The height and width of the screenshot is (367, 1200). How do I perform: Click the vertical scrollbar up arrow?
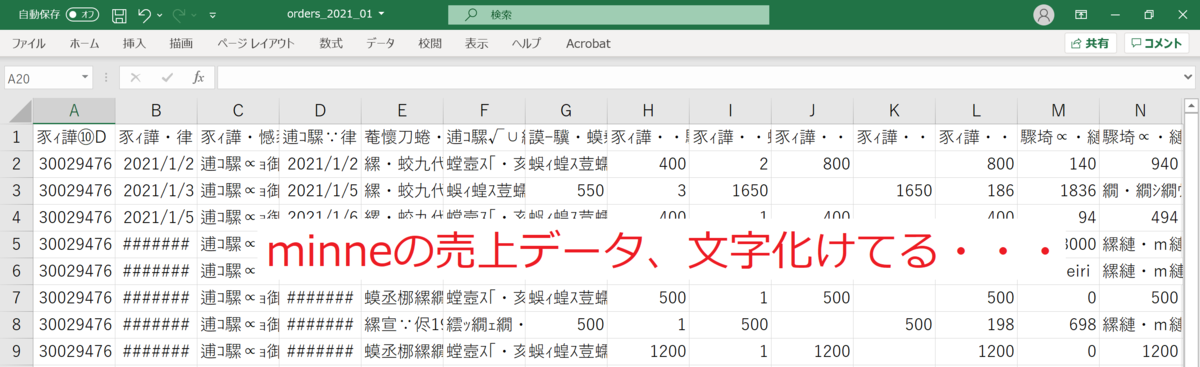[1191, 106]
